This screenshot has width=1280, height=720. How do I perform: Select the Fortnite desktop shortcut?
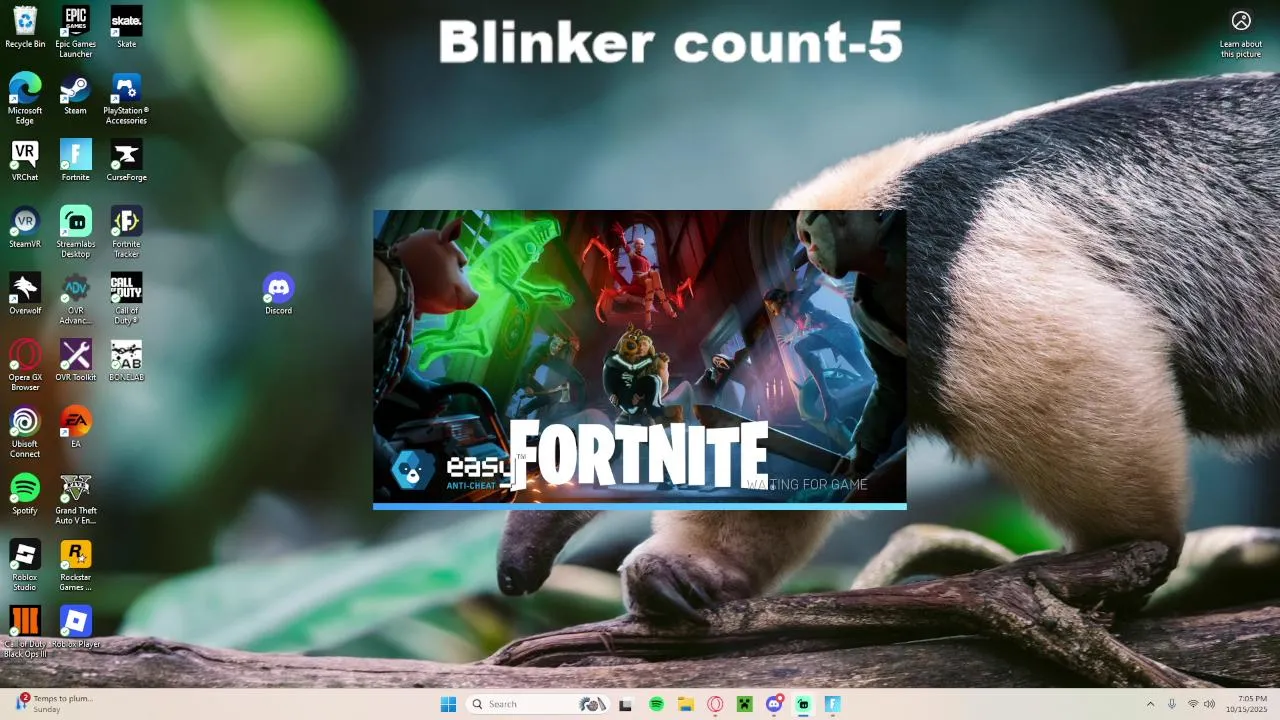pos(76,160)
